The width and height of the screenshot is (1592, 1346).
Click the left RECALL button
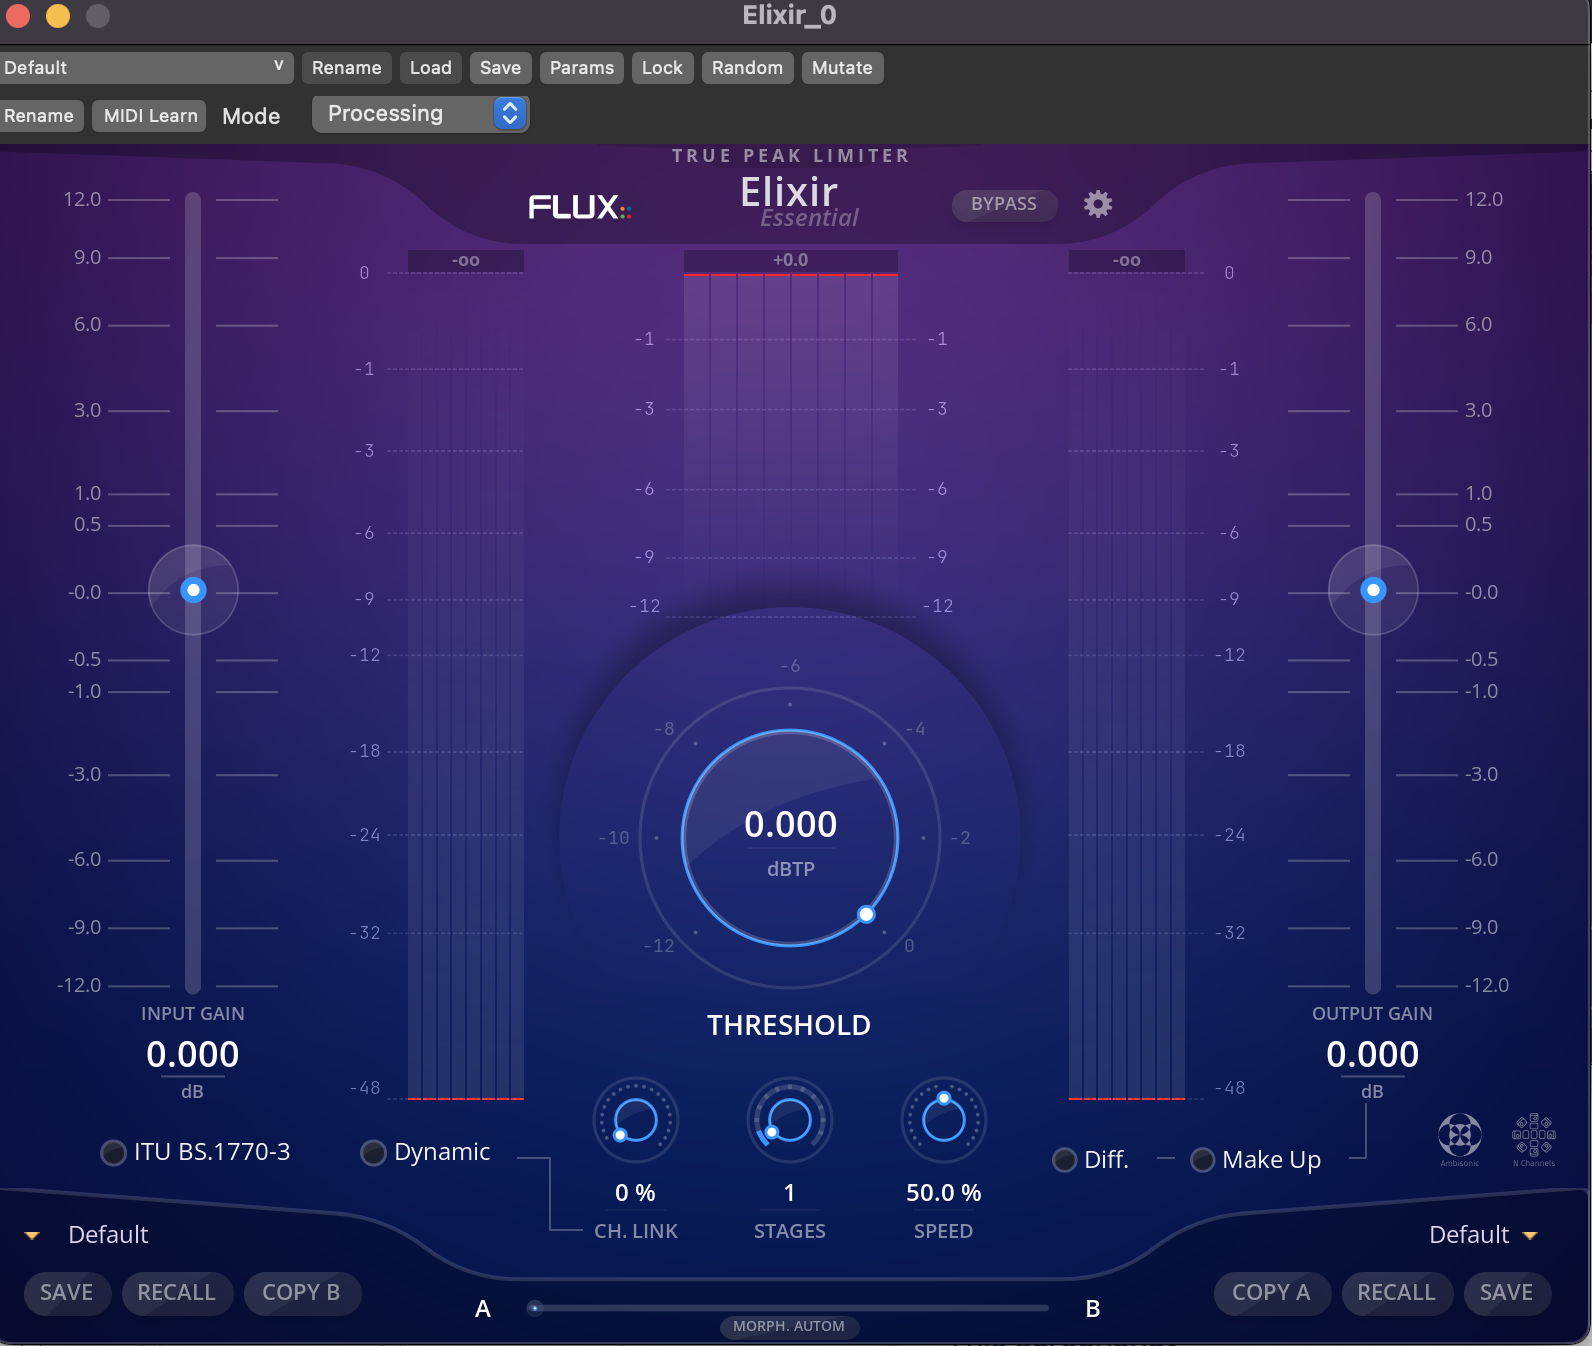pyautogui.click(x=176, y=1293)
